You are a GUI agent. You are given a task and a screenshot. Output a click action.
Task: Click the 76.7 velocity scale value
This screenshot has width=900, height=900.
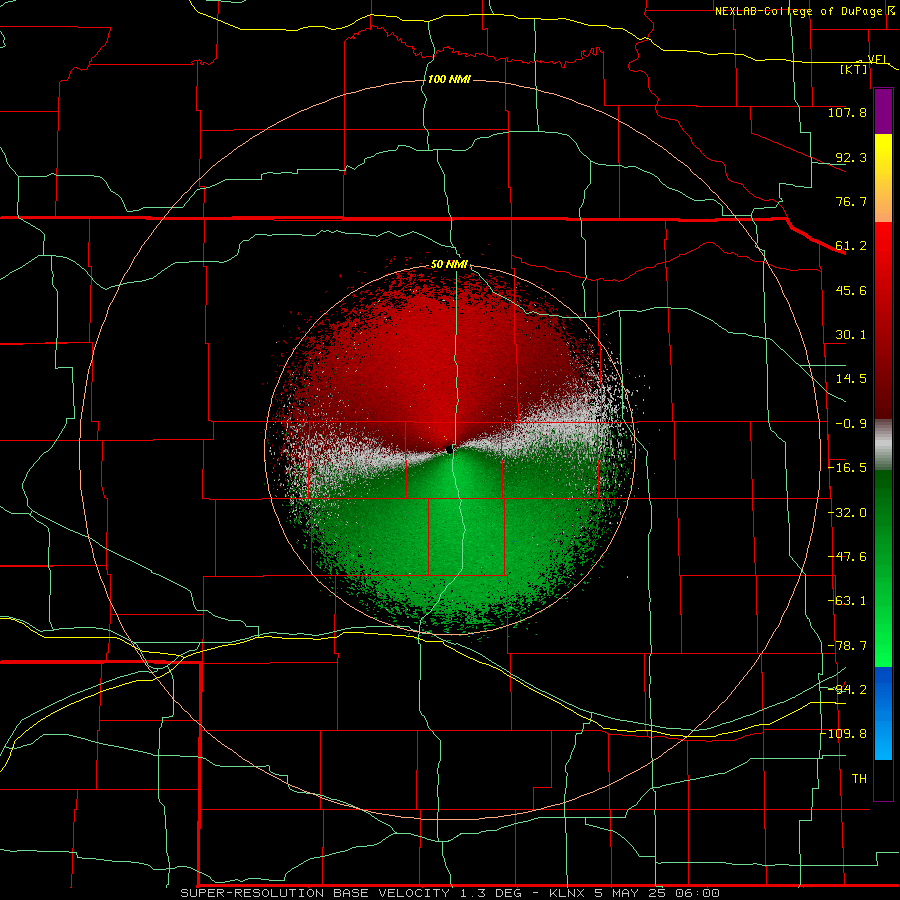pos(851,201)
